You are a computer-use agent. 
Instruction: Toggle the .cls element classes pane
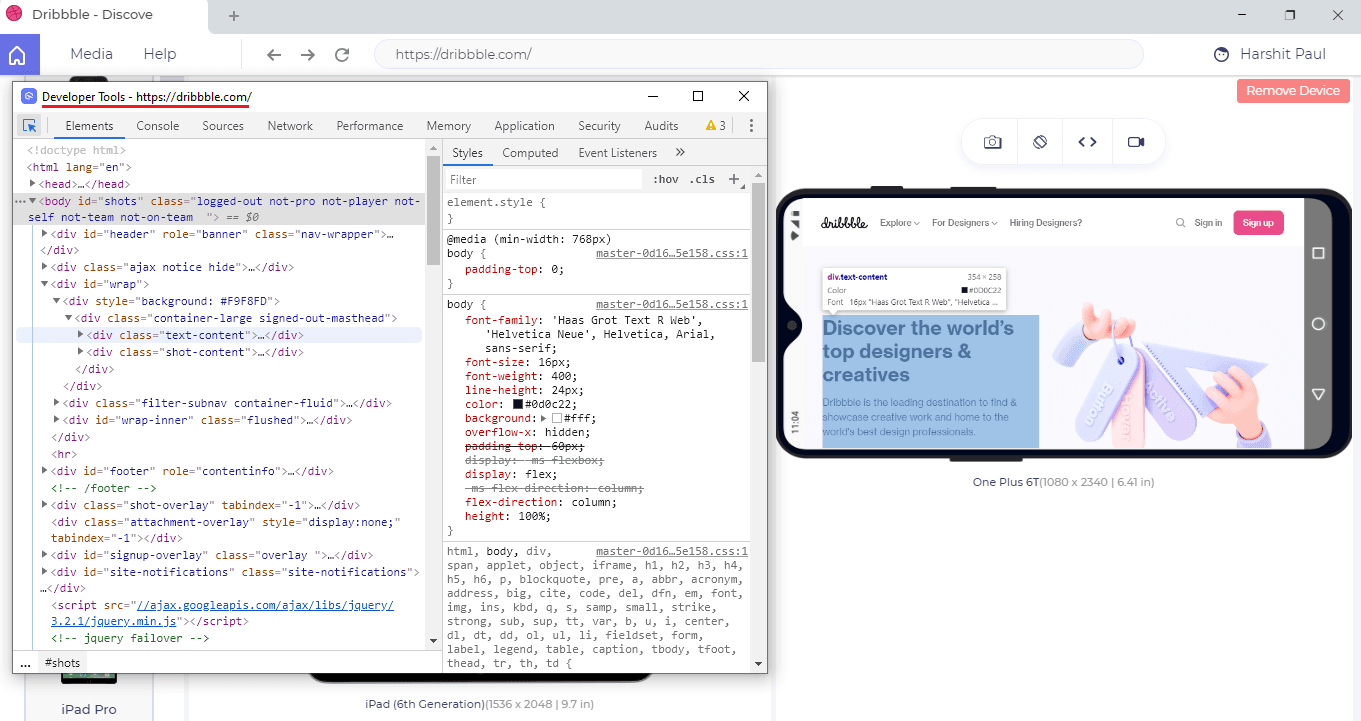point(701,179)
